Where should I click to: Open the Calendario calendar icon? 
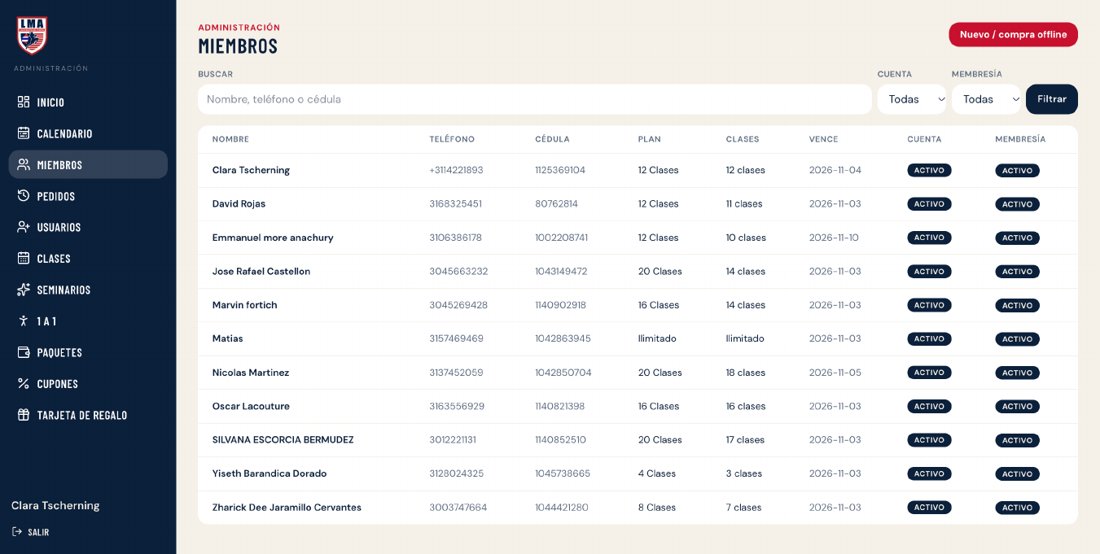pos(23,133)
